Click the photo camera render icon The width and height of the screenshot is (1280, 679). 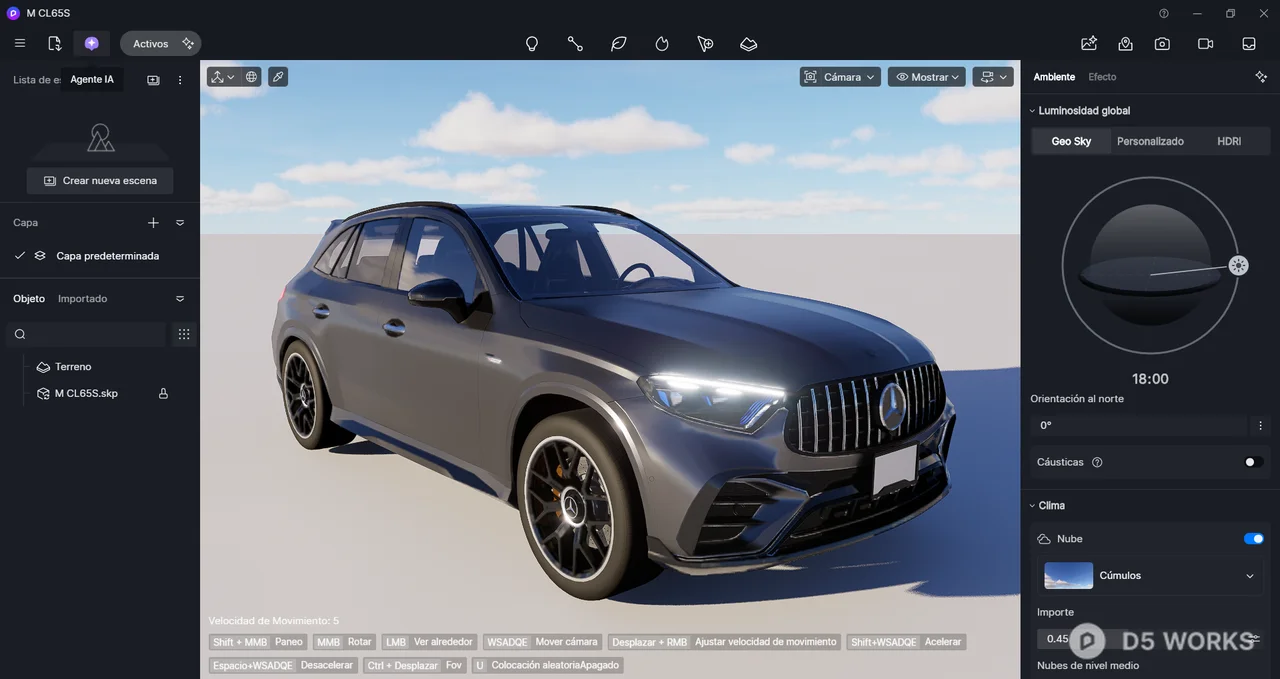tap(1162, 44)
